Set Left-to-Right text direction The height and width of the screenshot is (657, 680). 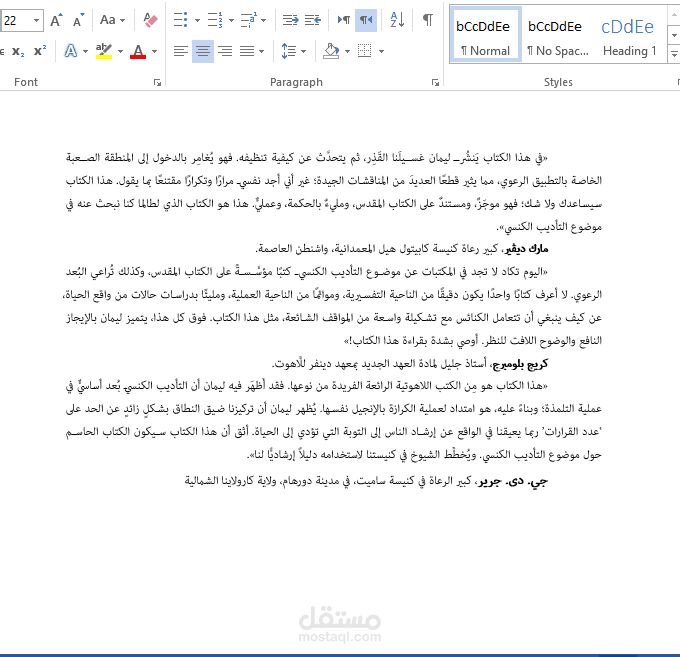point(344,20)
